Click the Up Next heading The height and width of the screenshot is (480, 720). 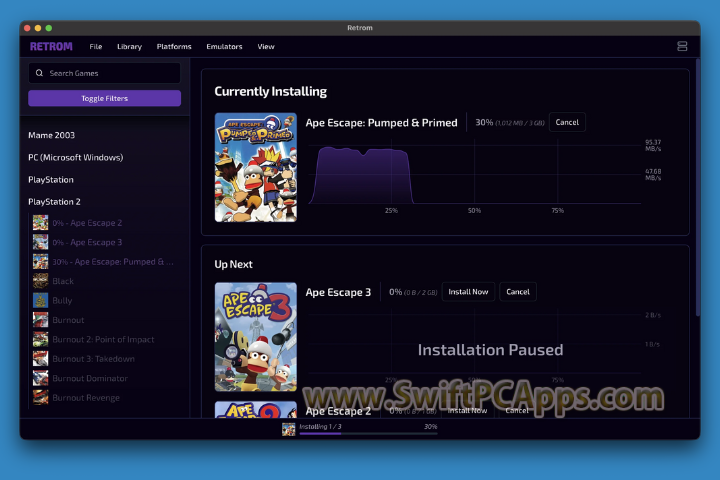(233, 264)
